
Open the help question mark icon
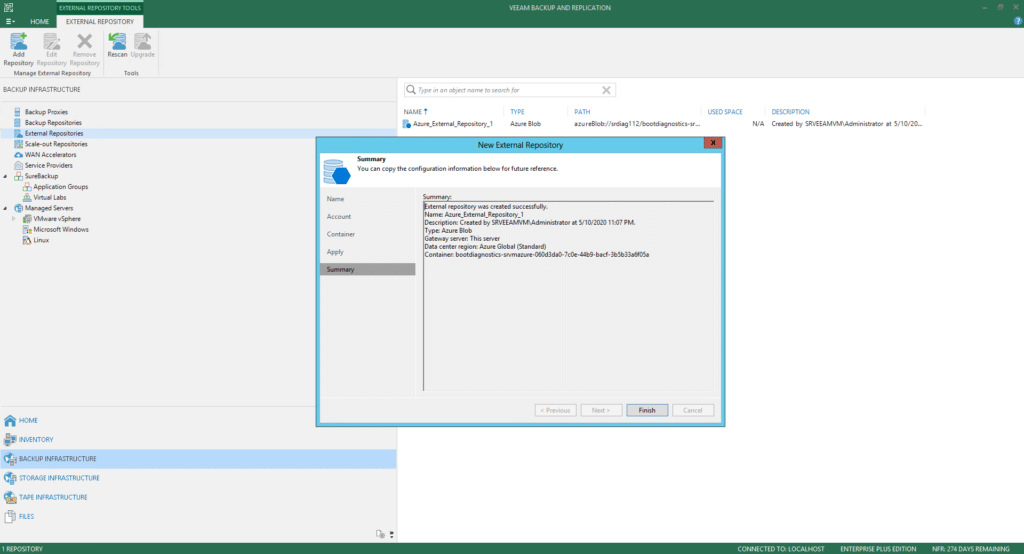[x=1017, y=21]
